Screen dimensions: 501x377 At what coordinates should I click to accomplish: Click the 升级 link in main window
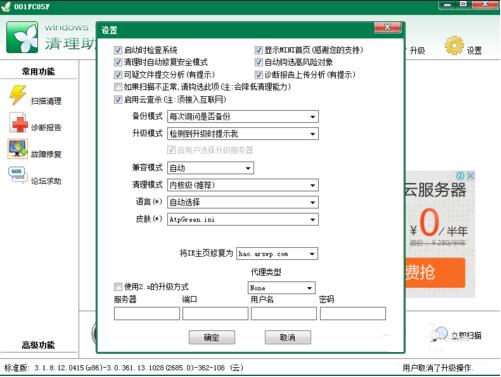tap(417, 50)
